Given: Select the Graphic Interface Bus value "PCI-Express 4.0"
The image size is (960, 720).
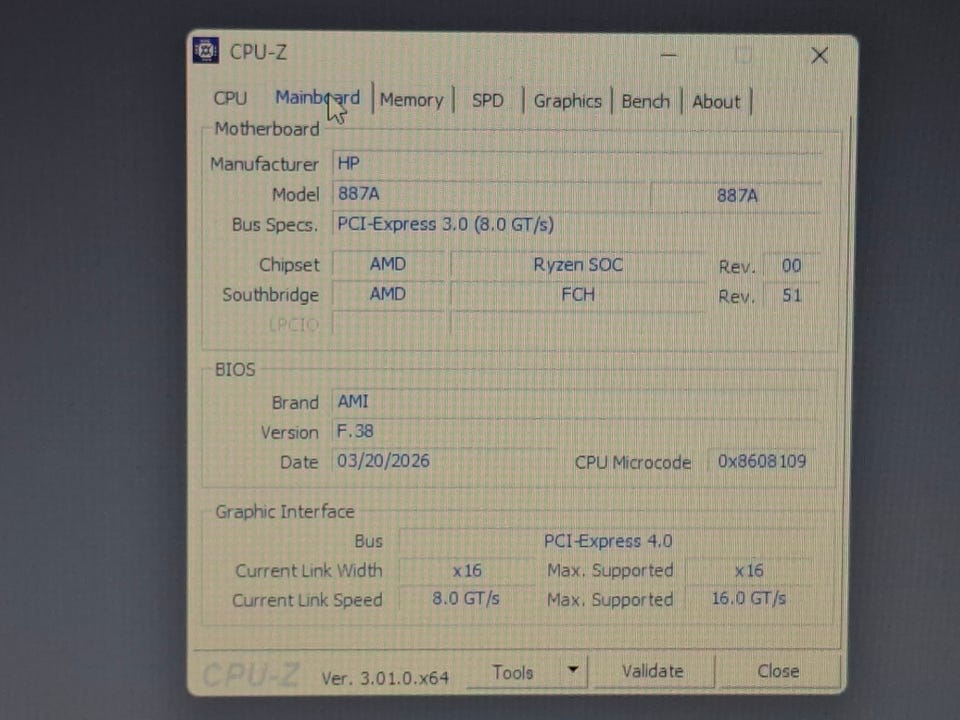Looking at the screenshot, I should 608,541.
